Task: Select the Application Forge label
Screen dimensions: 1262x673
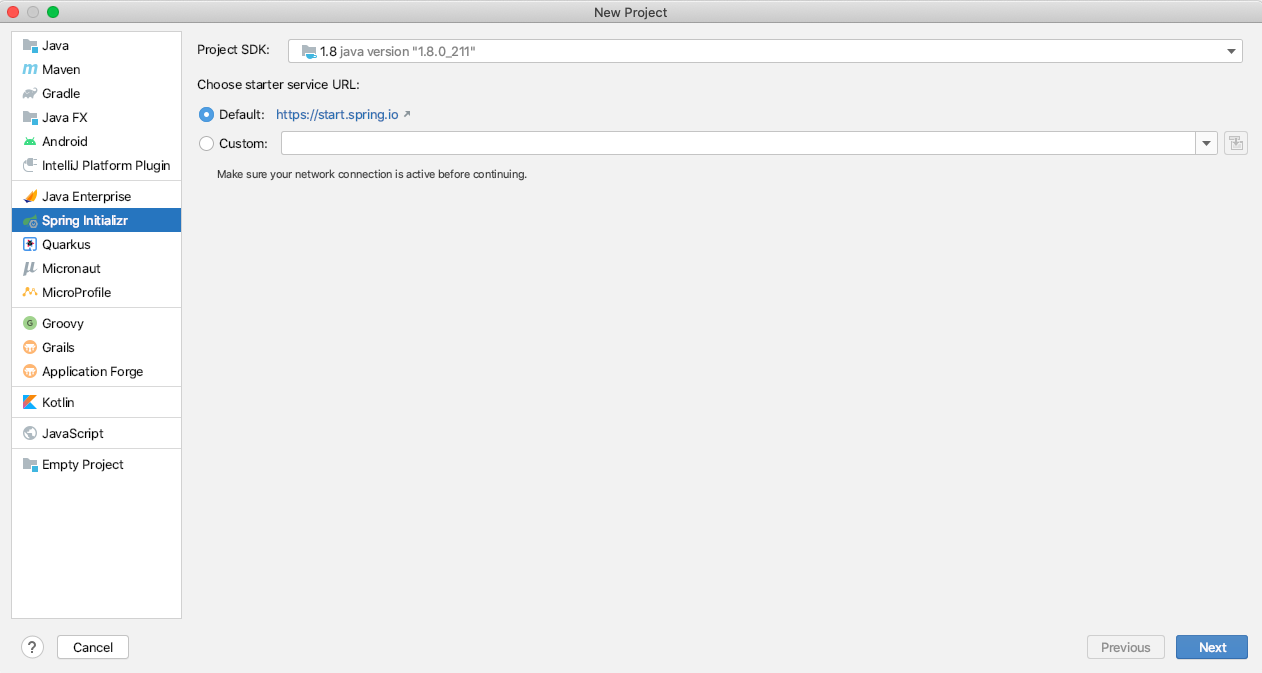Action: pyautogui.click(x=92, y=371)
